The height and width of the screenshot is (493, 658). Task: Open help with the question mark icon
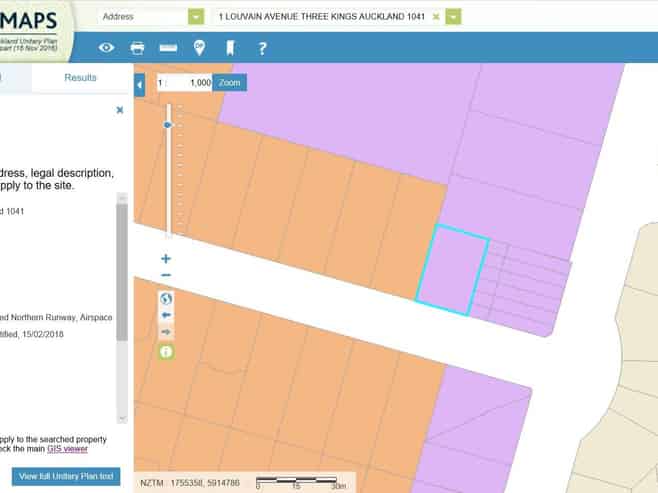click(x=262, y=48)
